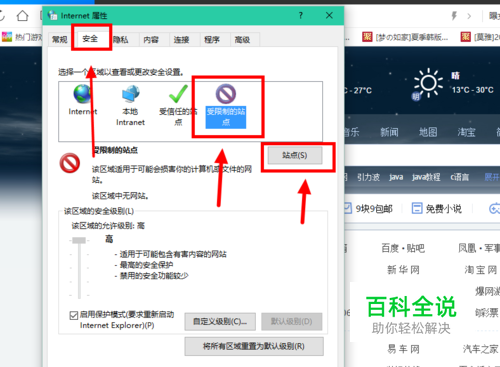The height and width of the screenshot is (367, 500).
Task: Click 将所有区域重置为默认级别(R) button
Action: click(254, 346)
